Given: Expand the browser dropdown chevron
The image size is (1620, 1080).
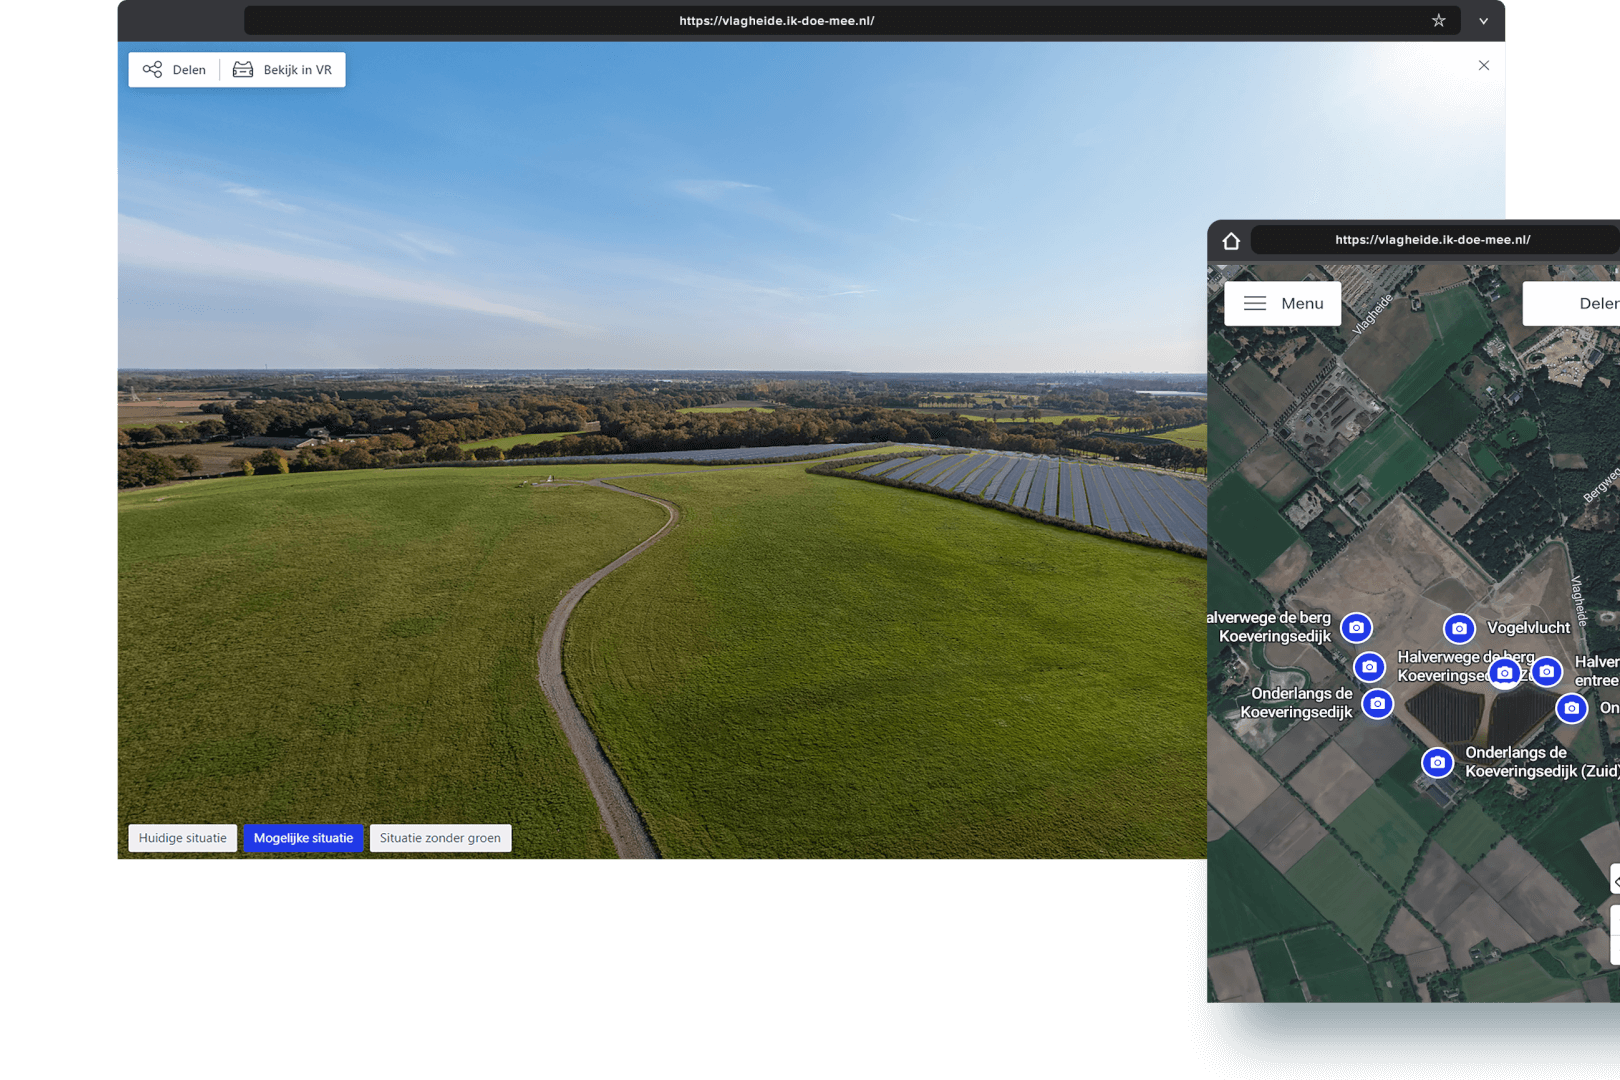Looking at the screenshot, I should click(x=1483, y=21).
